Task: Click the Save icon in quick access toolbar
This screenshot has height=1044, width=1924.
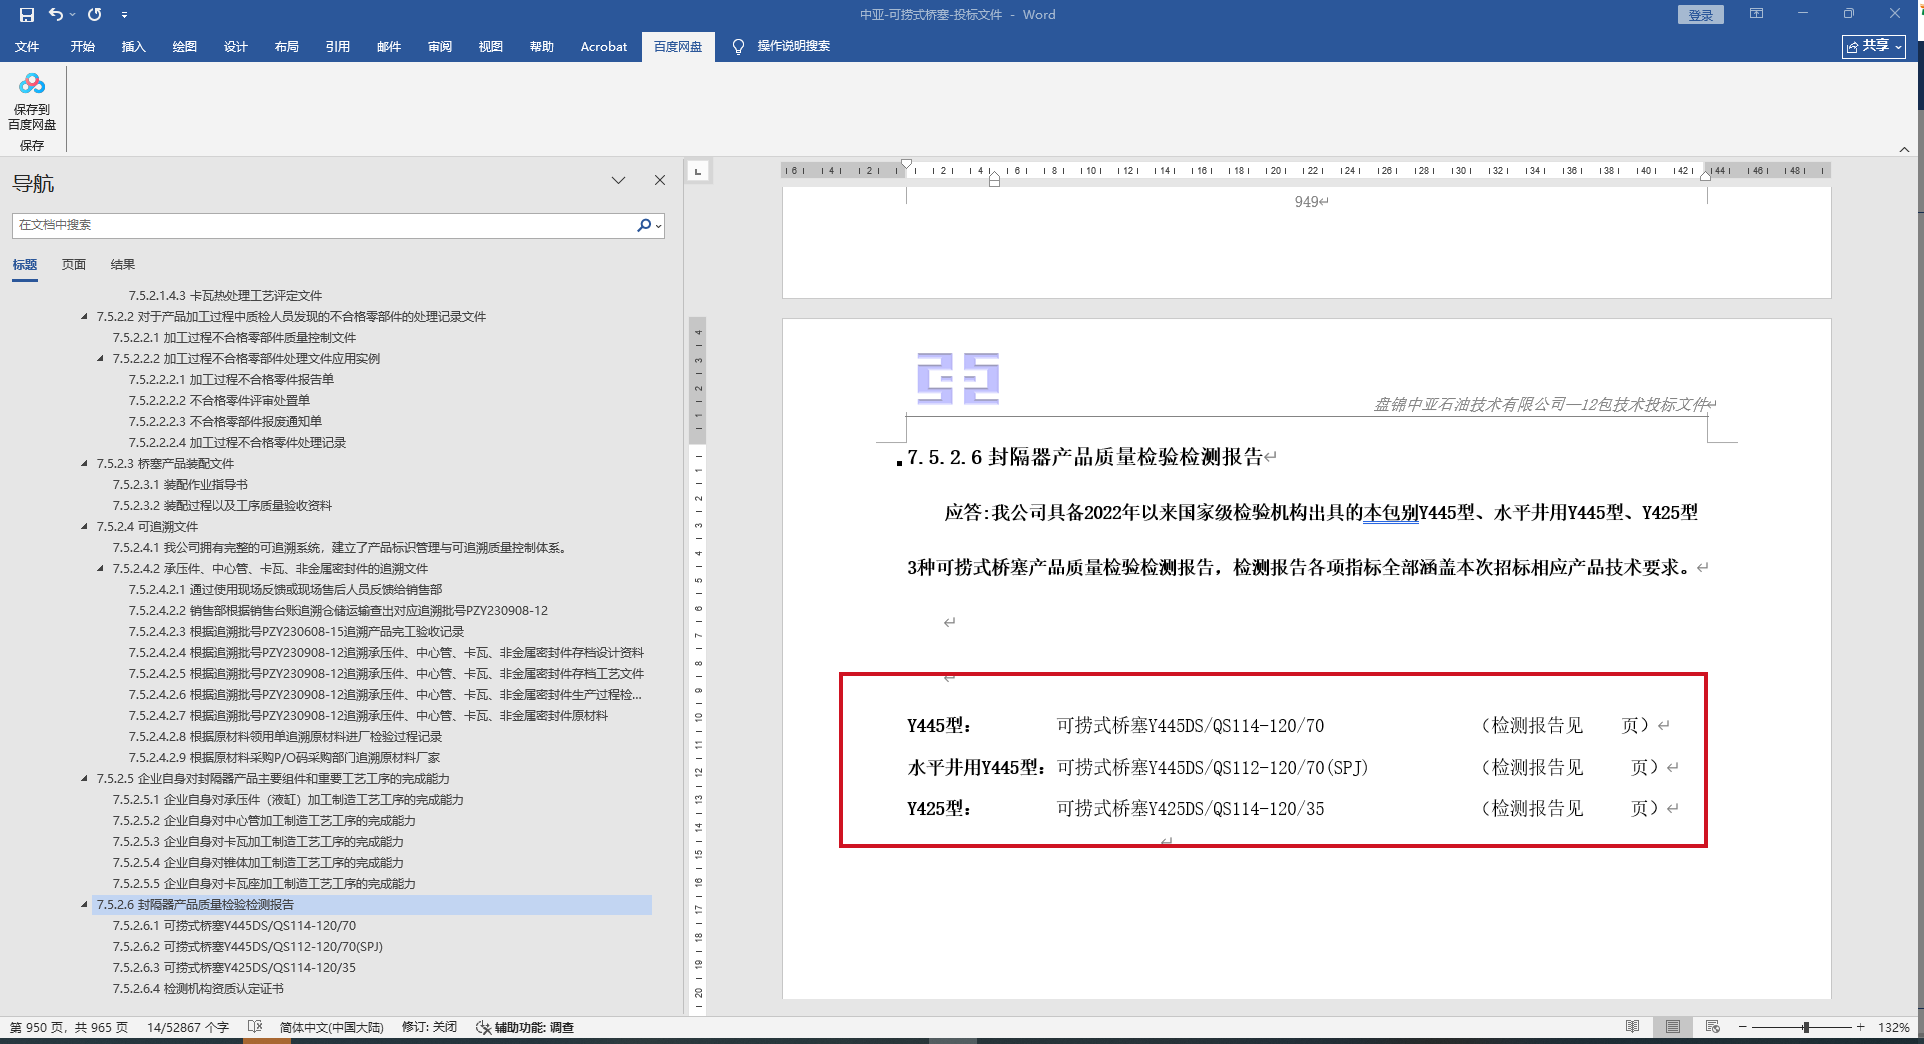Action: tap(26, 15)
